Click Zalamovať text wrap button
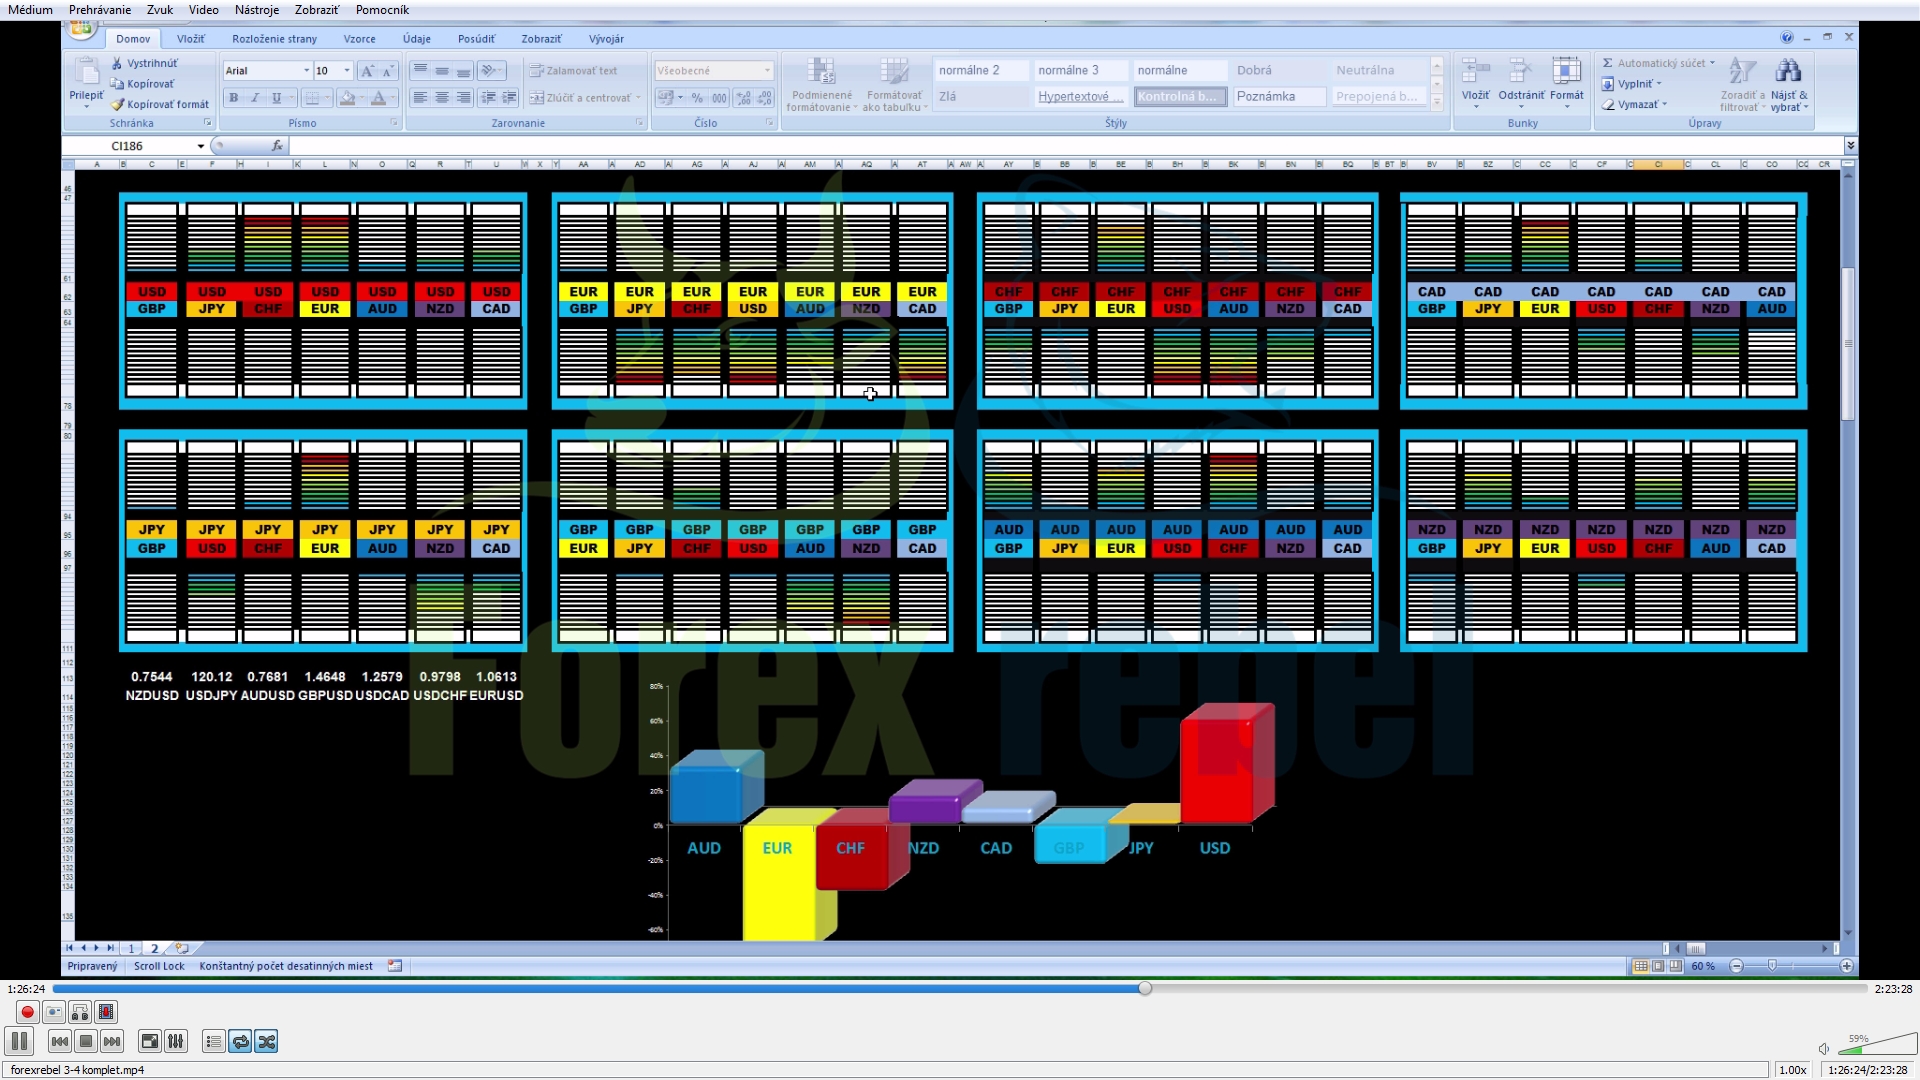The width and height of the screenshot is (1920, 1080). (x=573, y=71)
